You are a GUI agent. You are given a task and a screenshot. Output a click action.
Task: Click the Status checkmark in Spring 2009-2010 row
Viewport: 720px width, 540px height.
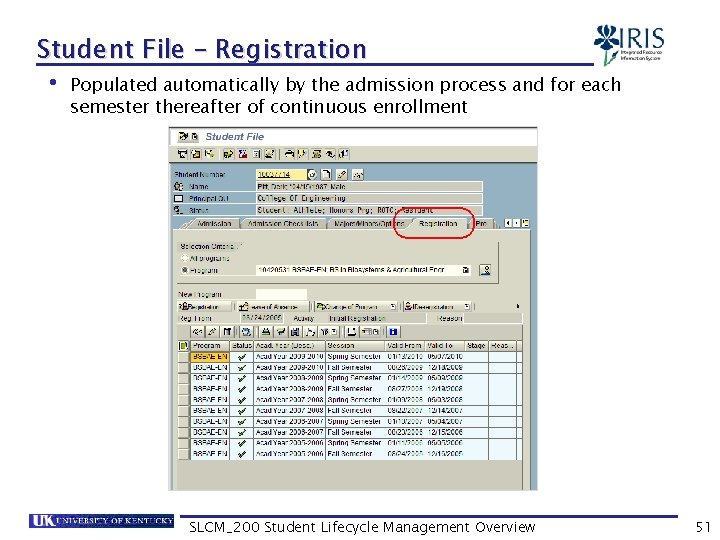tap(242, 357)
